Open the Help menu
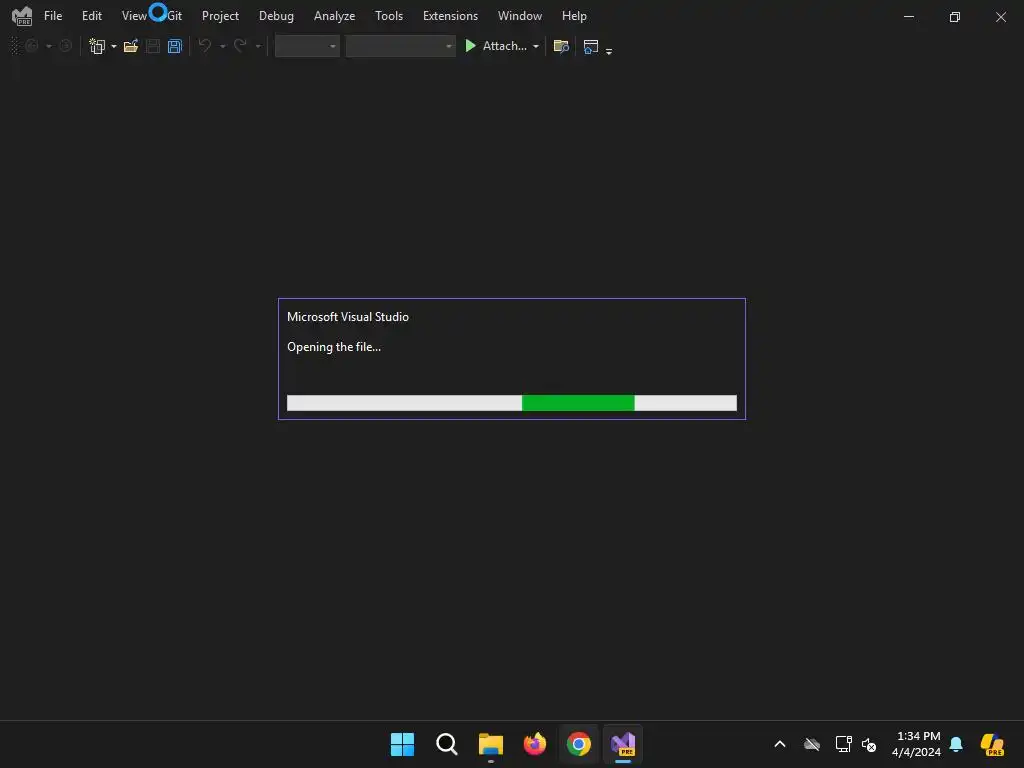The width and height of the screenshot is (1024, 768). 574,16
